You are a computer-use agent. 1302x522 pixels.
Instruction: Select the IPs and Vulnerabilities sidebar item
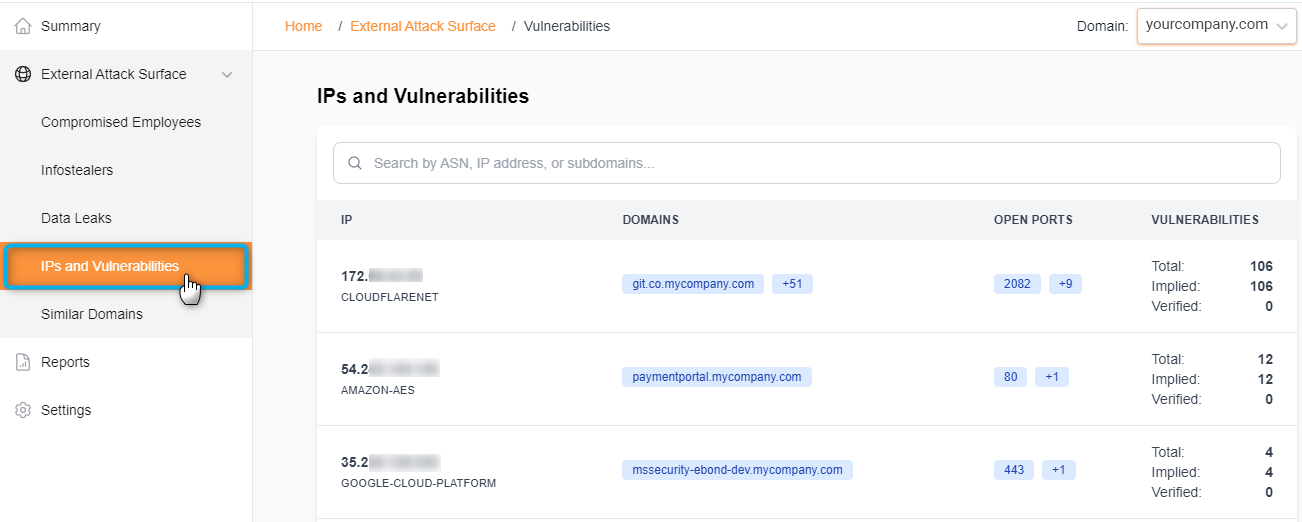click(x=110, y=266)
